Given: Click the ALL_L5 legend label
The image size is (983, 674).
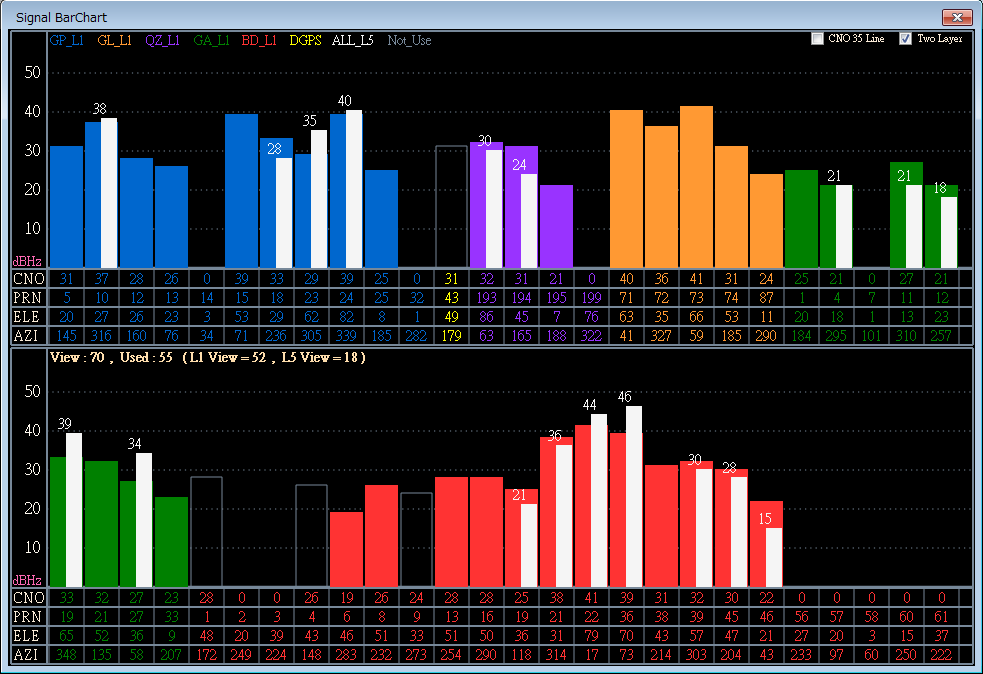Looking at the screenshot, I should (353, 40).
